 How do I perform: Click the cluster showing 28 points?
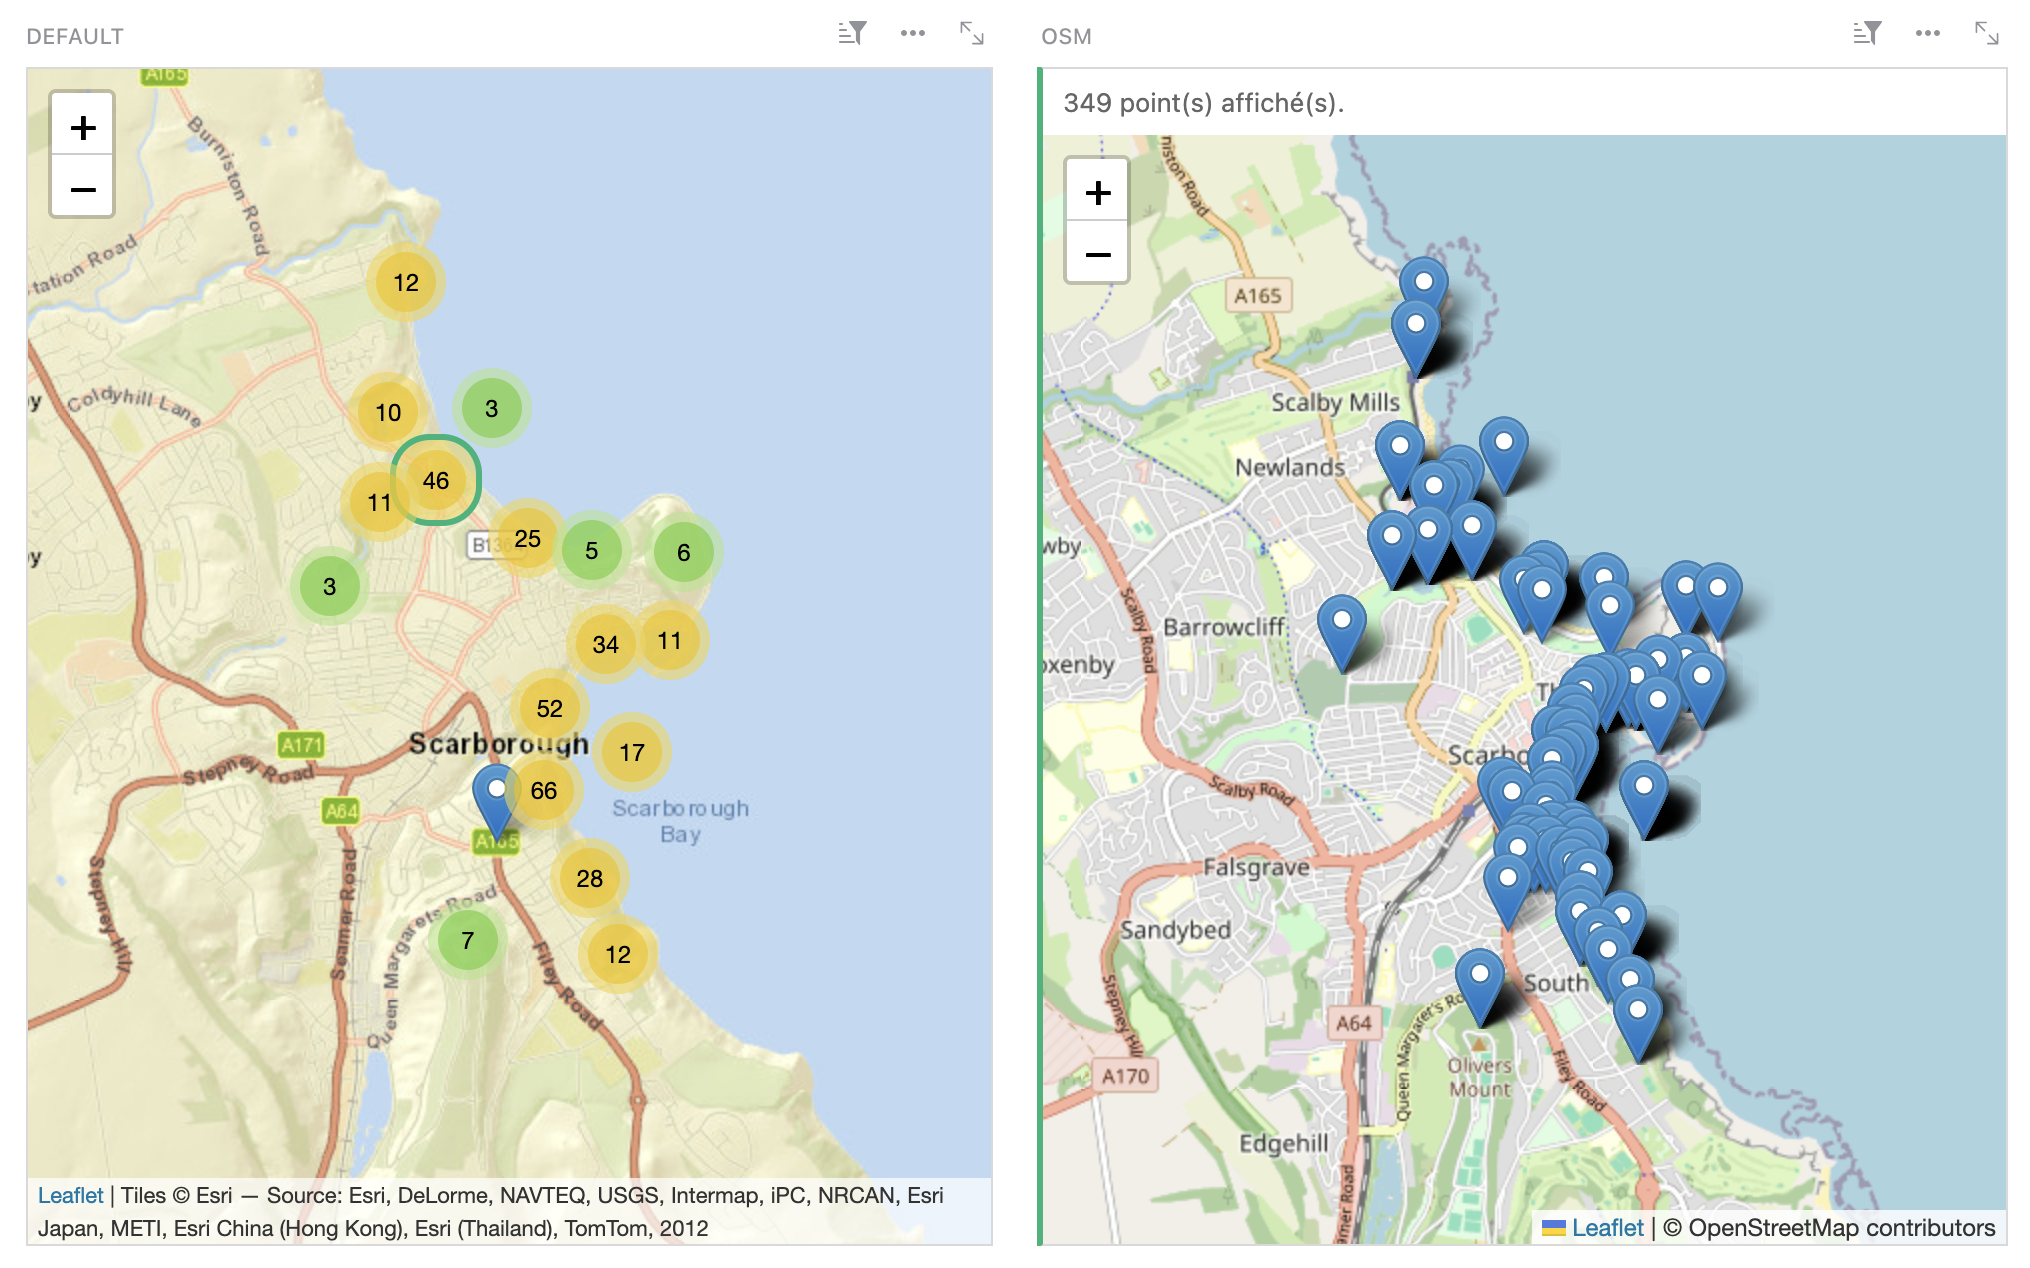(588, 880)
